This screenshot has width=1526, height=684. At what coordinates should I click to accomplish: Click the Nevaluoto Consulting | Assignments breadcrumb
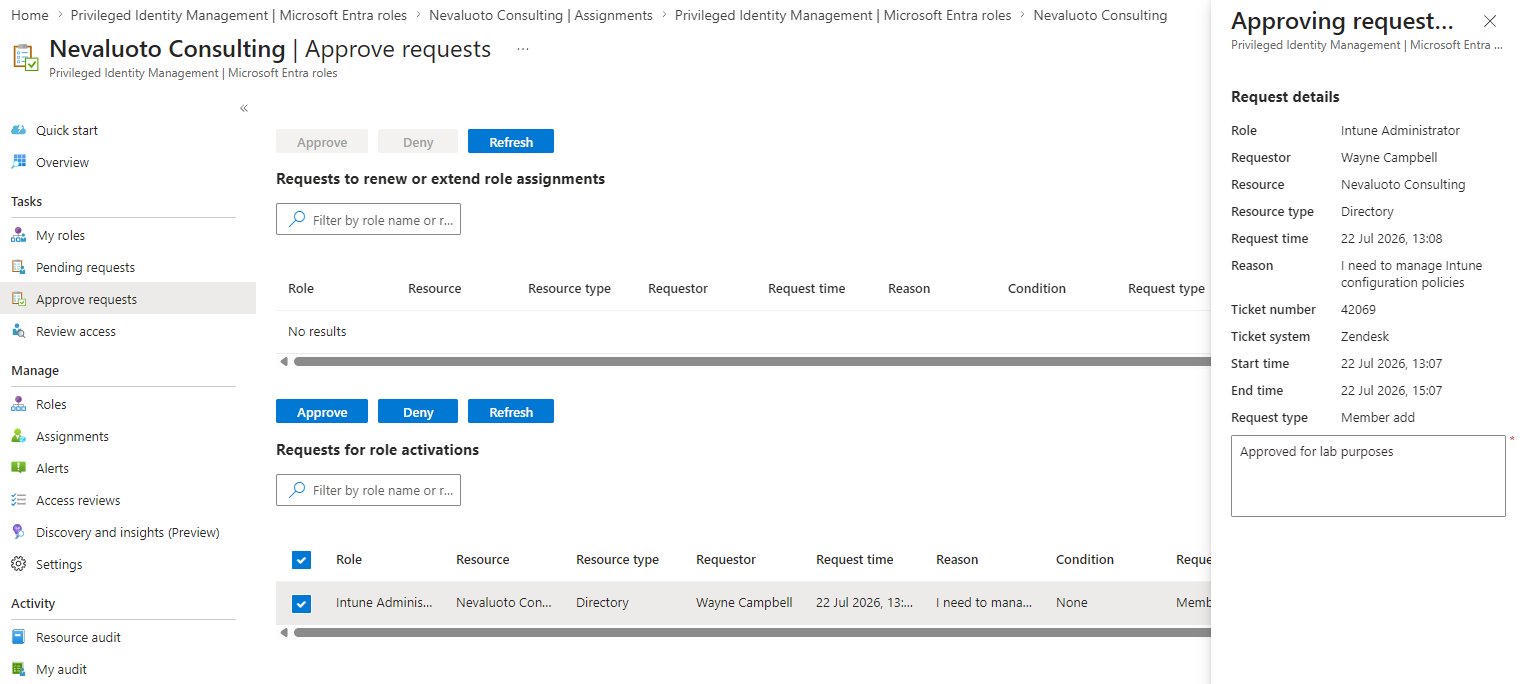[x=541, y=15]
